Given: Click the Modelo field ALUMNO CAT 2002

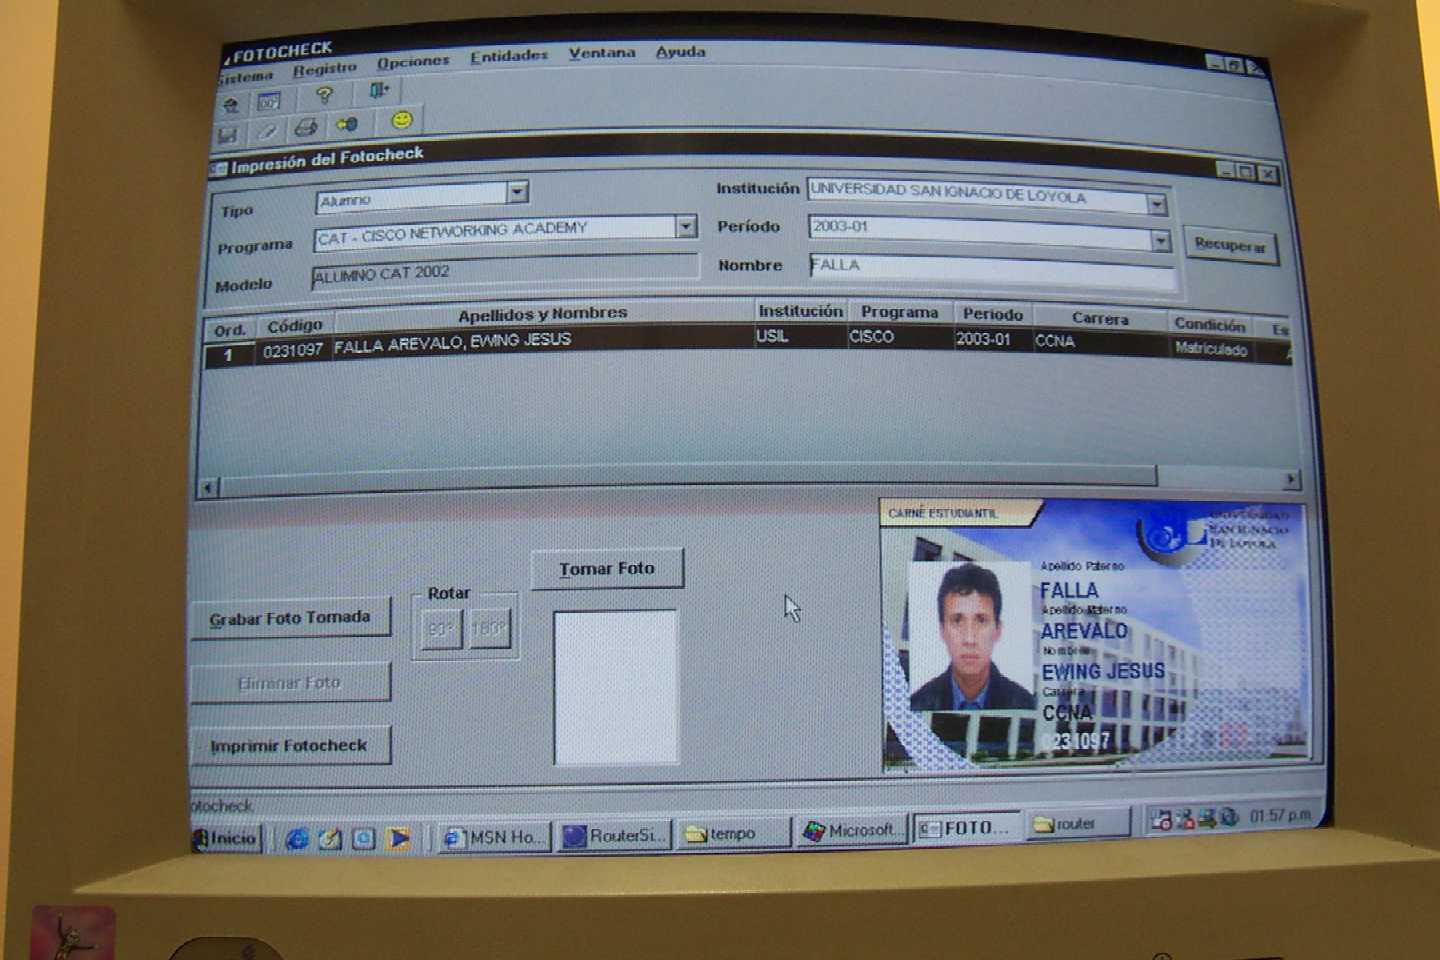Looking at the screenshot, I should [x=505, y=270].
